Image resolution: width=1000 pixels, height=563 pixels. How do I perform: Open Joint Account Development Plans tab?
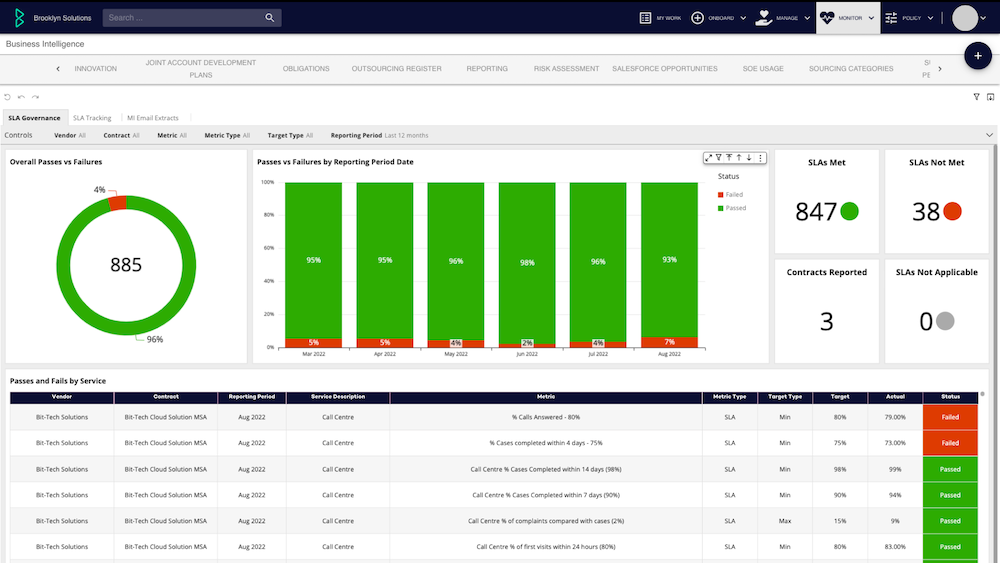pyautogui.click(x=201, y=69)
